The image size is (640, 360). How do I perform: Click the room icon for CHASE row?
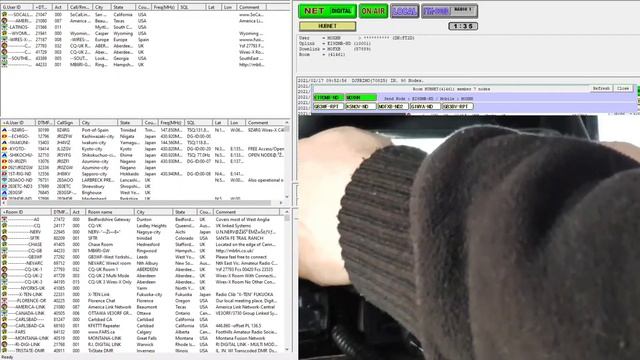(x=4, y=244)
